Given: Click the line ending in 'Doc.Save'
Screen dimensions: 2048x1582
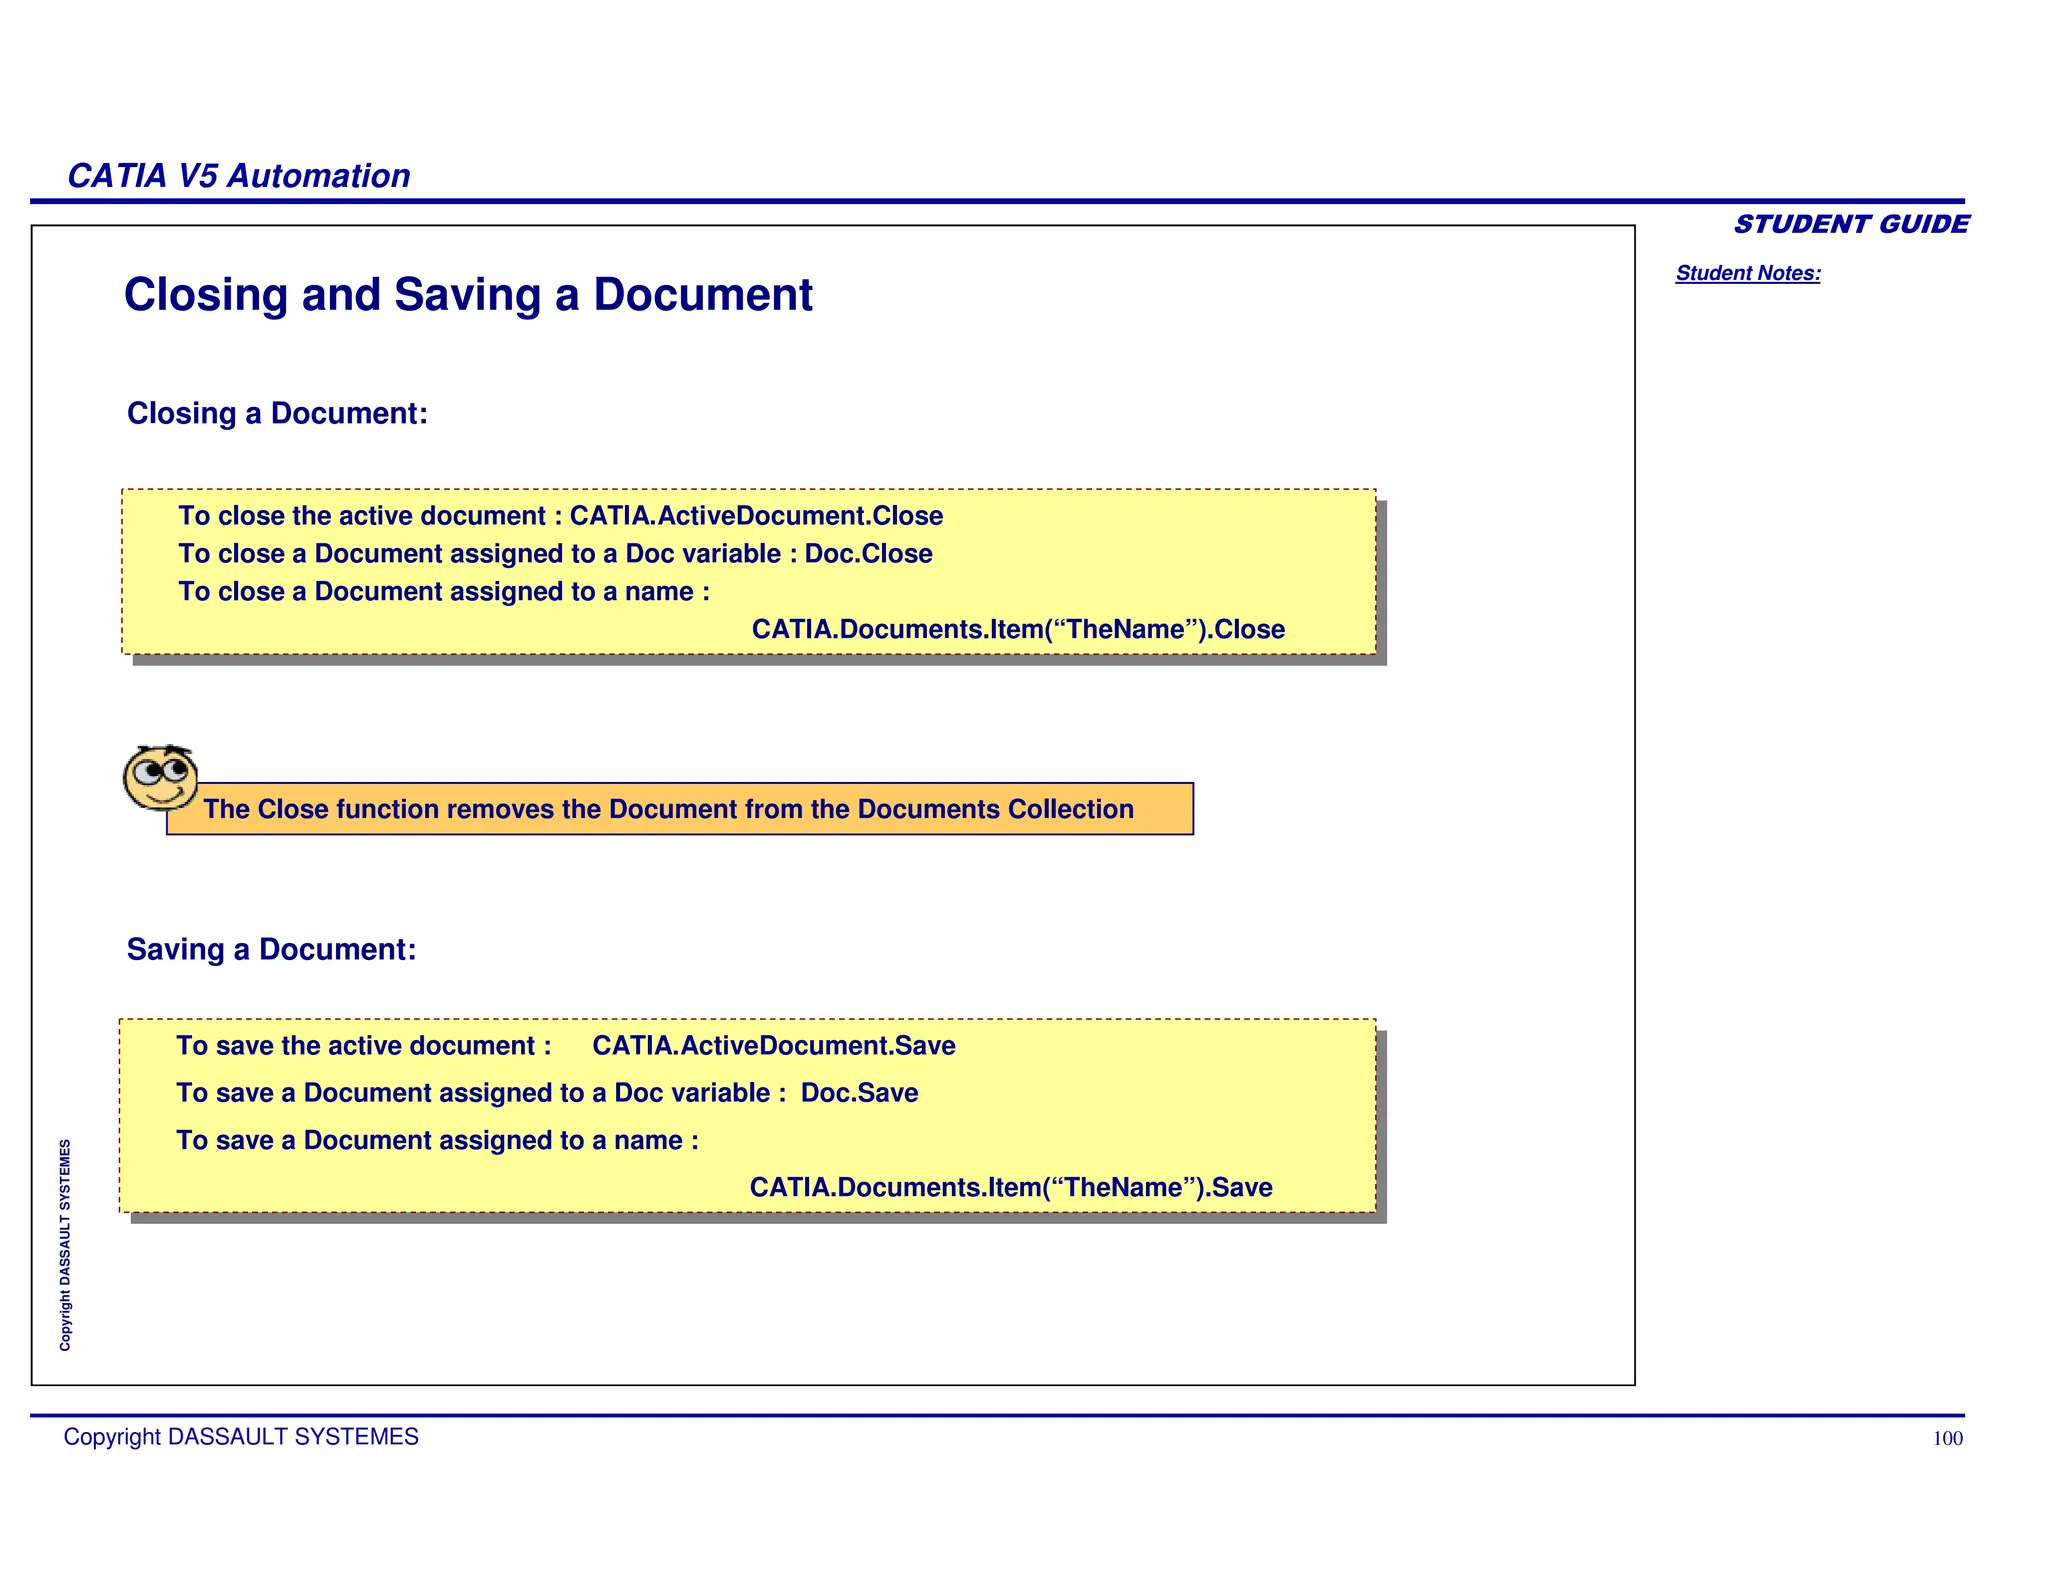Looking at the screenshot, I should (547, 1093).
